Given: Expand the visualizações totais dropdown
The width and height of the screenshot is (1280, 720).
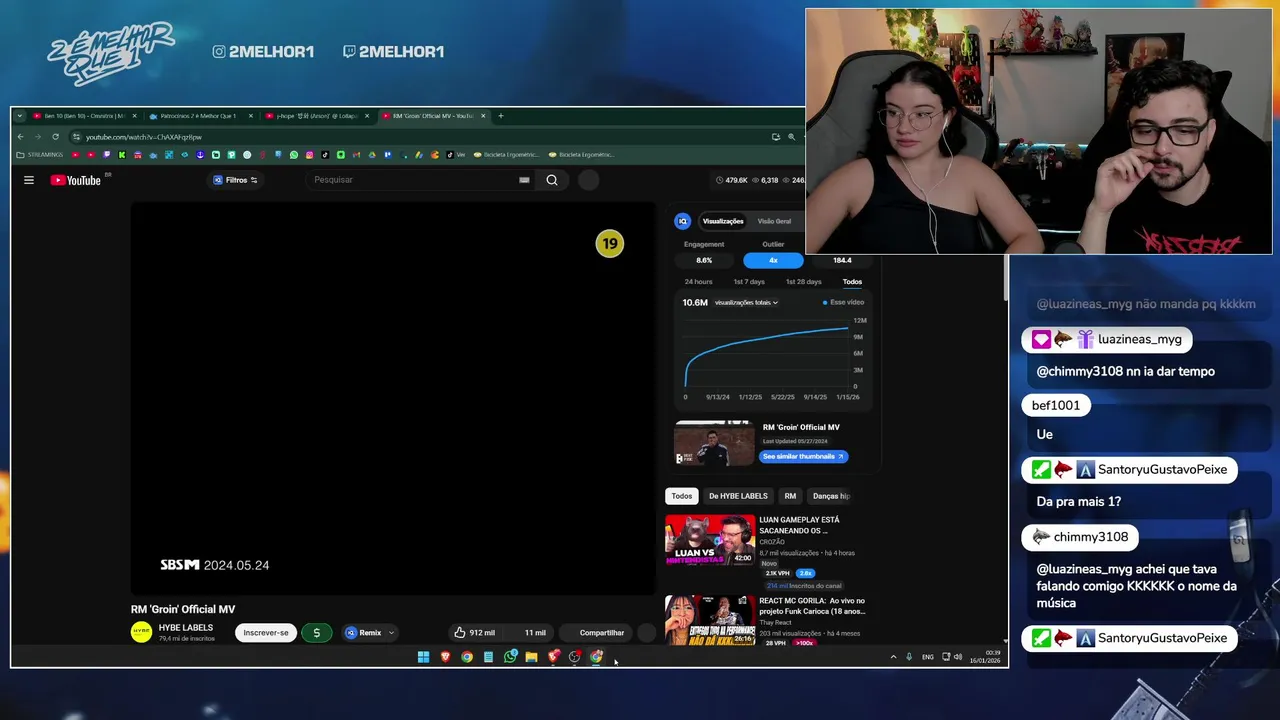Looking at the screenshot, I should coord(746,302).
